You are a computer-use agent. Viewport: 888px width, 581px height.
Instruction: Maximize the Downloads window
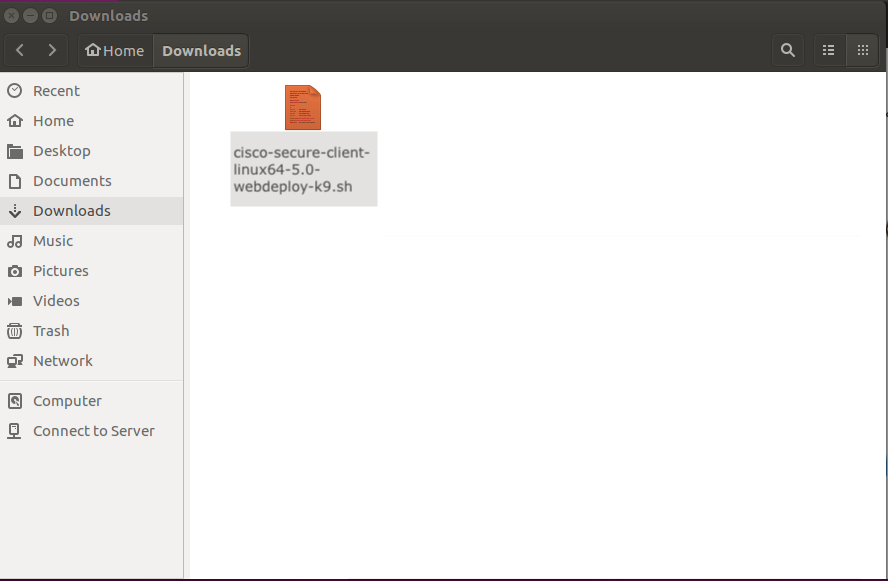click(x=50, y=15)
